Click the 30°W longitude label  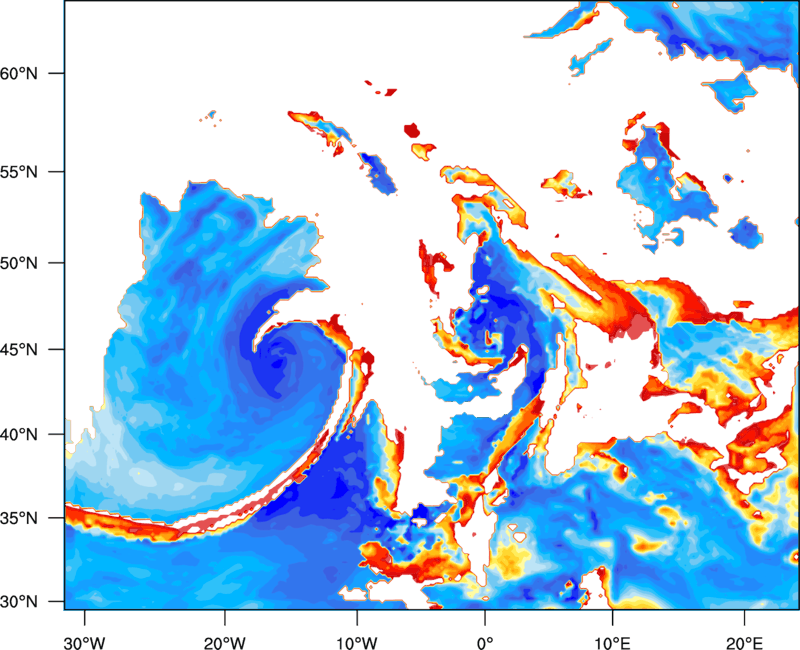(x=85, y=643)
